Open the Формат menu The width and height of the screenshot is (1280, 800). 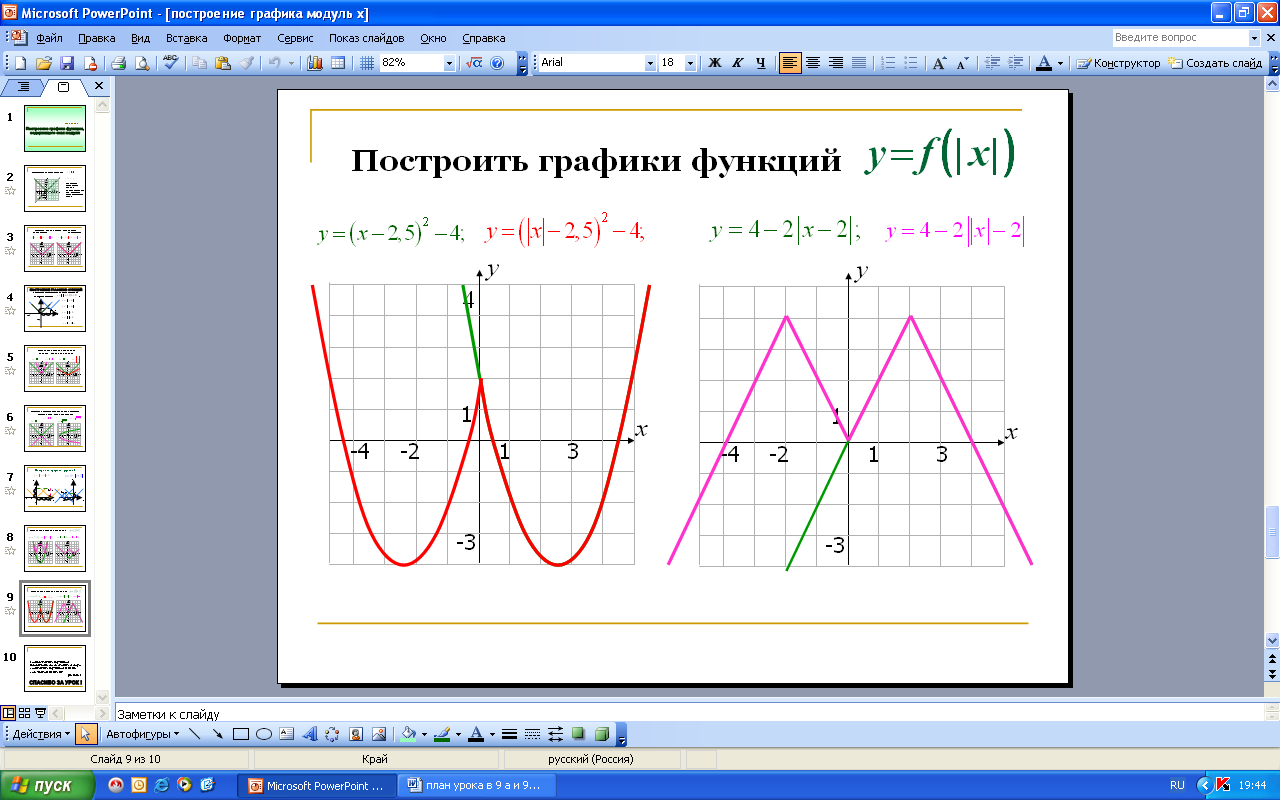[x=242, y=38]
